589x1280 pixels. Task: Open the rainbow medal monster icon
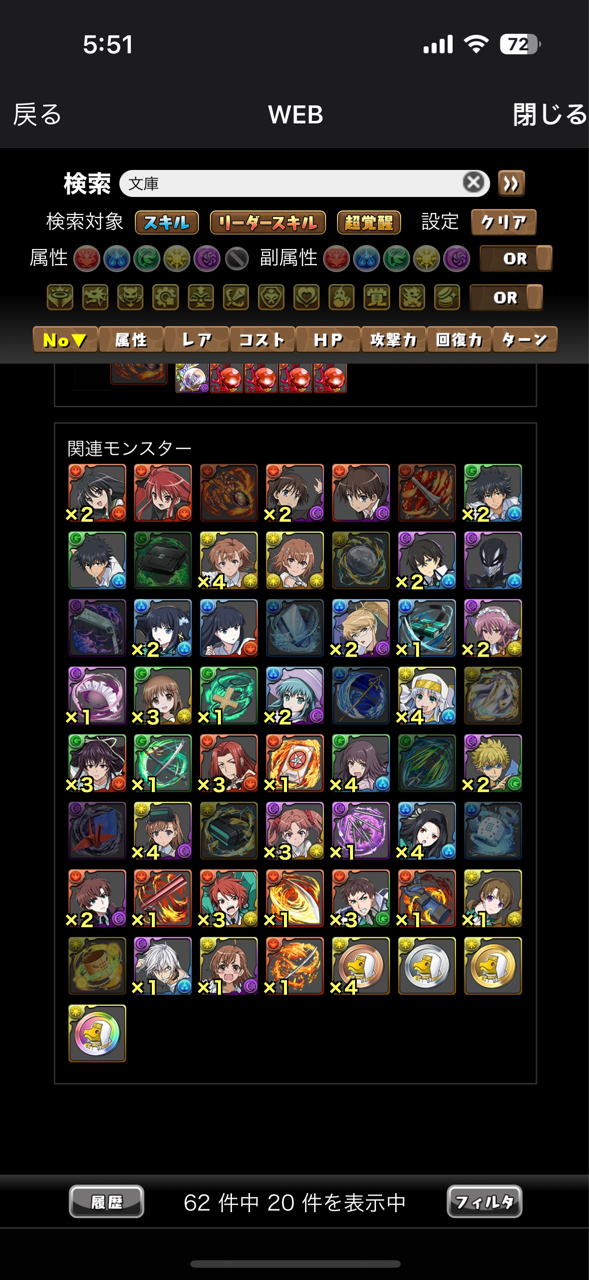coord(97,1033)
